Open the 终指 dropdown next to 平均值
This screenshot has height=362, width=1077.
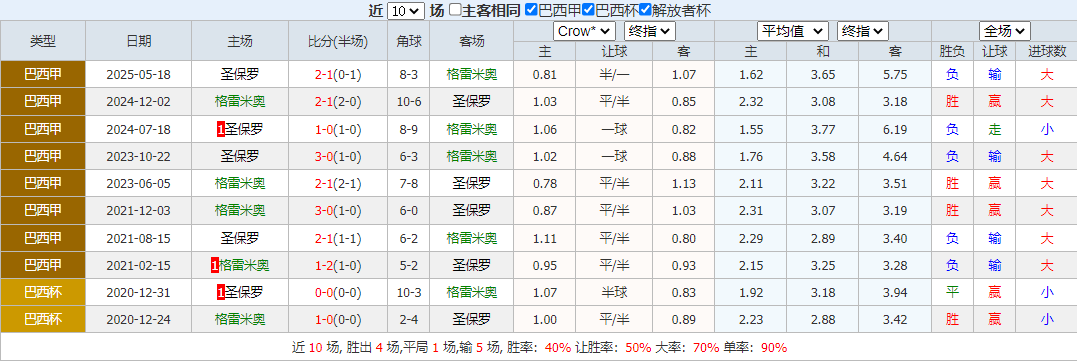(x=863, y=31)
